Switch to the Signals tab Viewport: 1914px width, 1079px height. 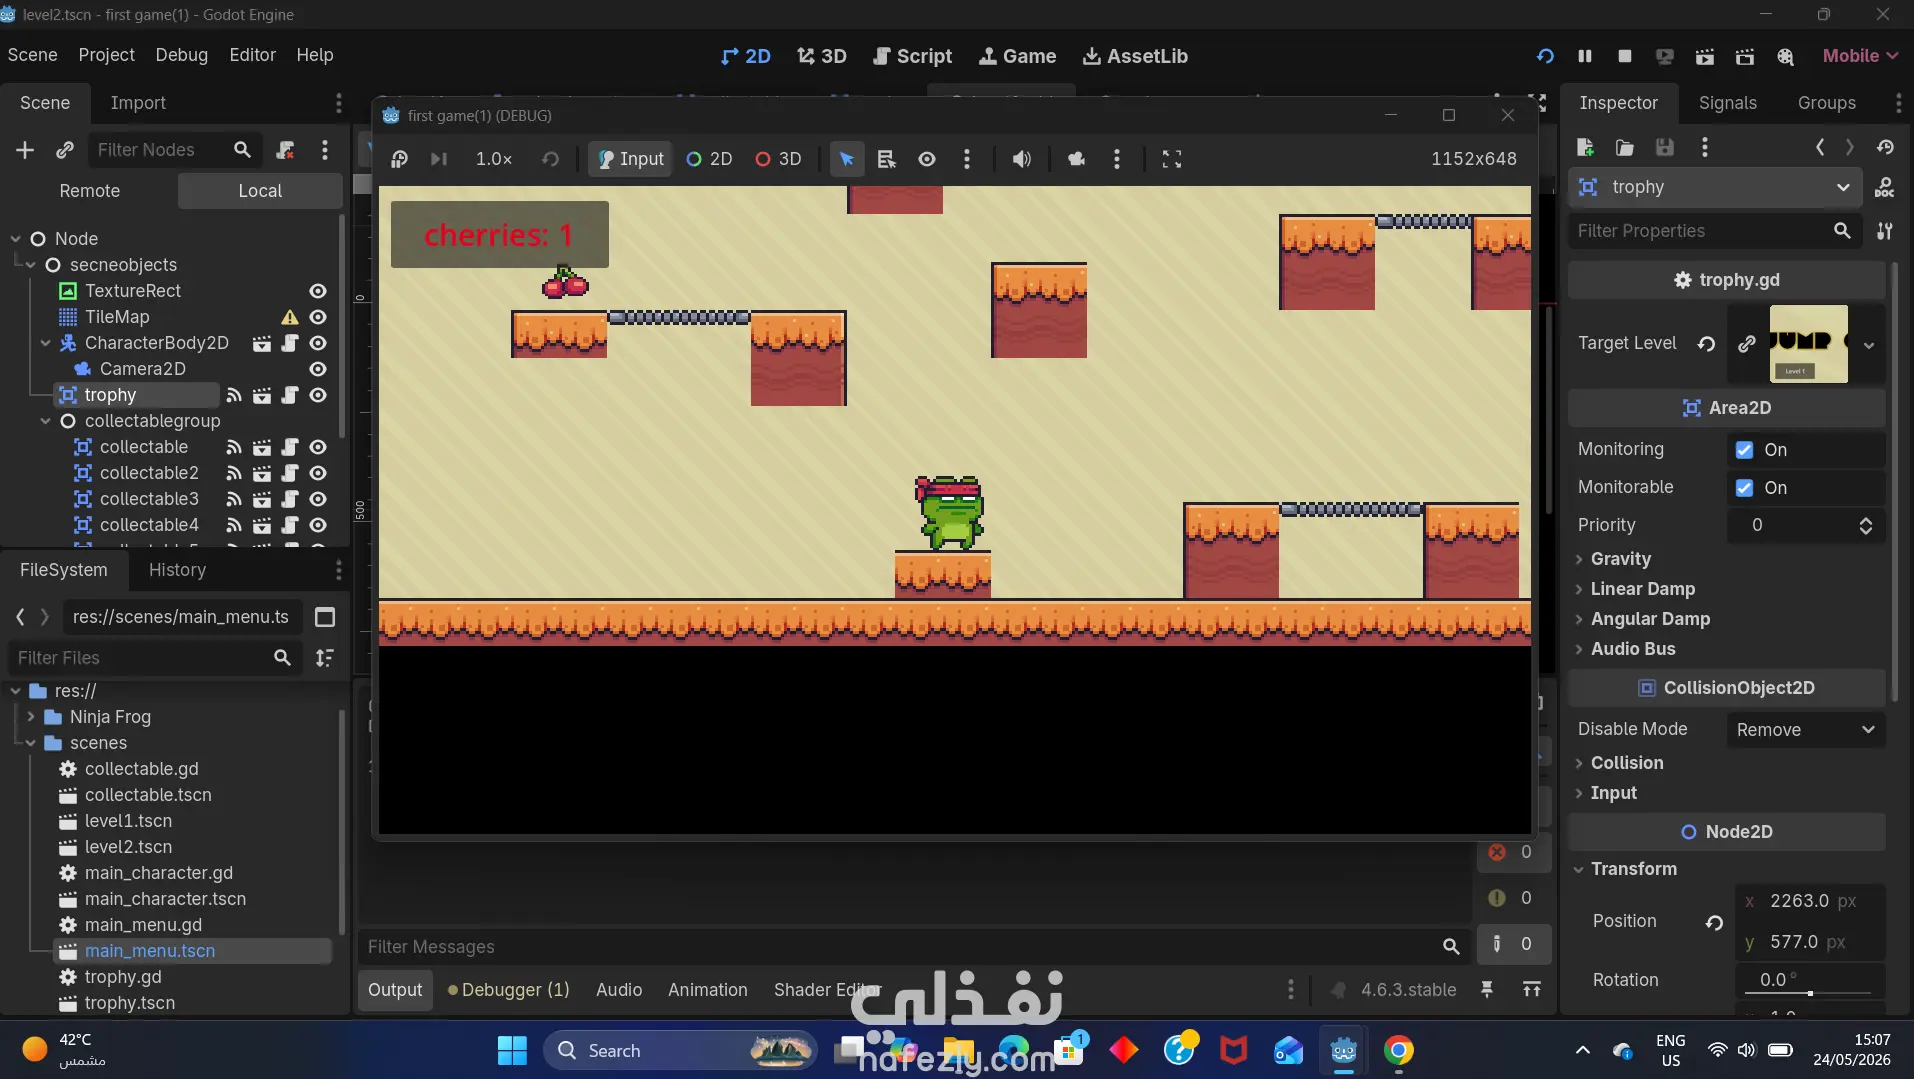click(x=1727, y=103)
